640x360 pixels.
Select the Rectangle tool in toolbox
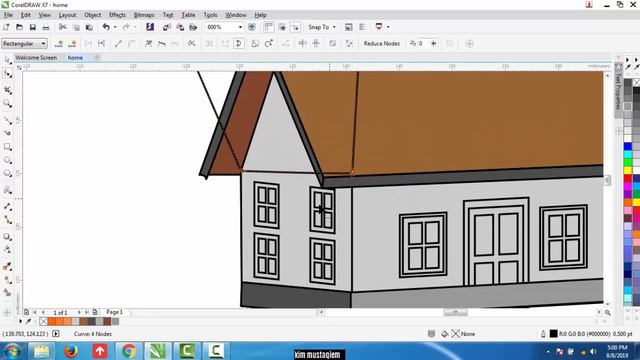7,147
